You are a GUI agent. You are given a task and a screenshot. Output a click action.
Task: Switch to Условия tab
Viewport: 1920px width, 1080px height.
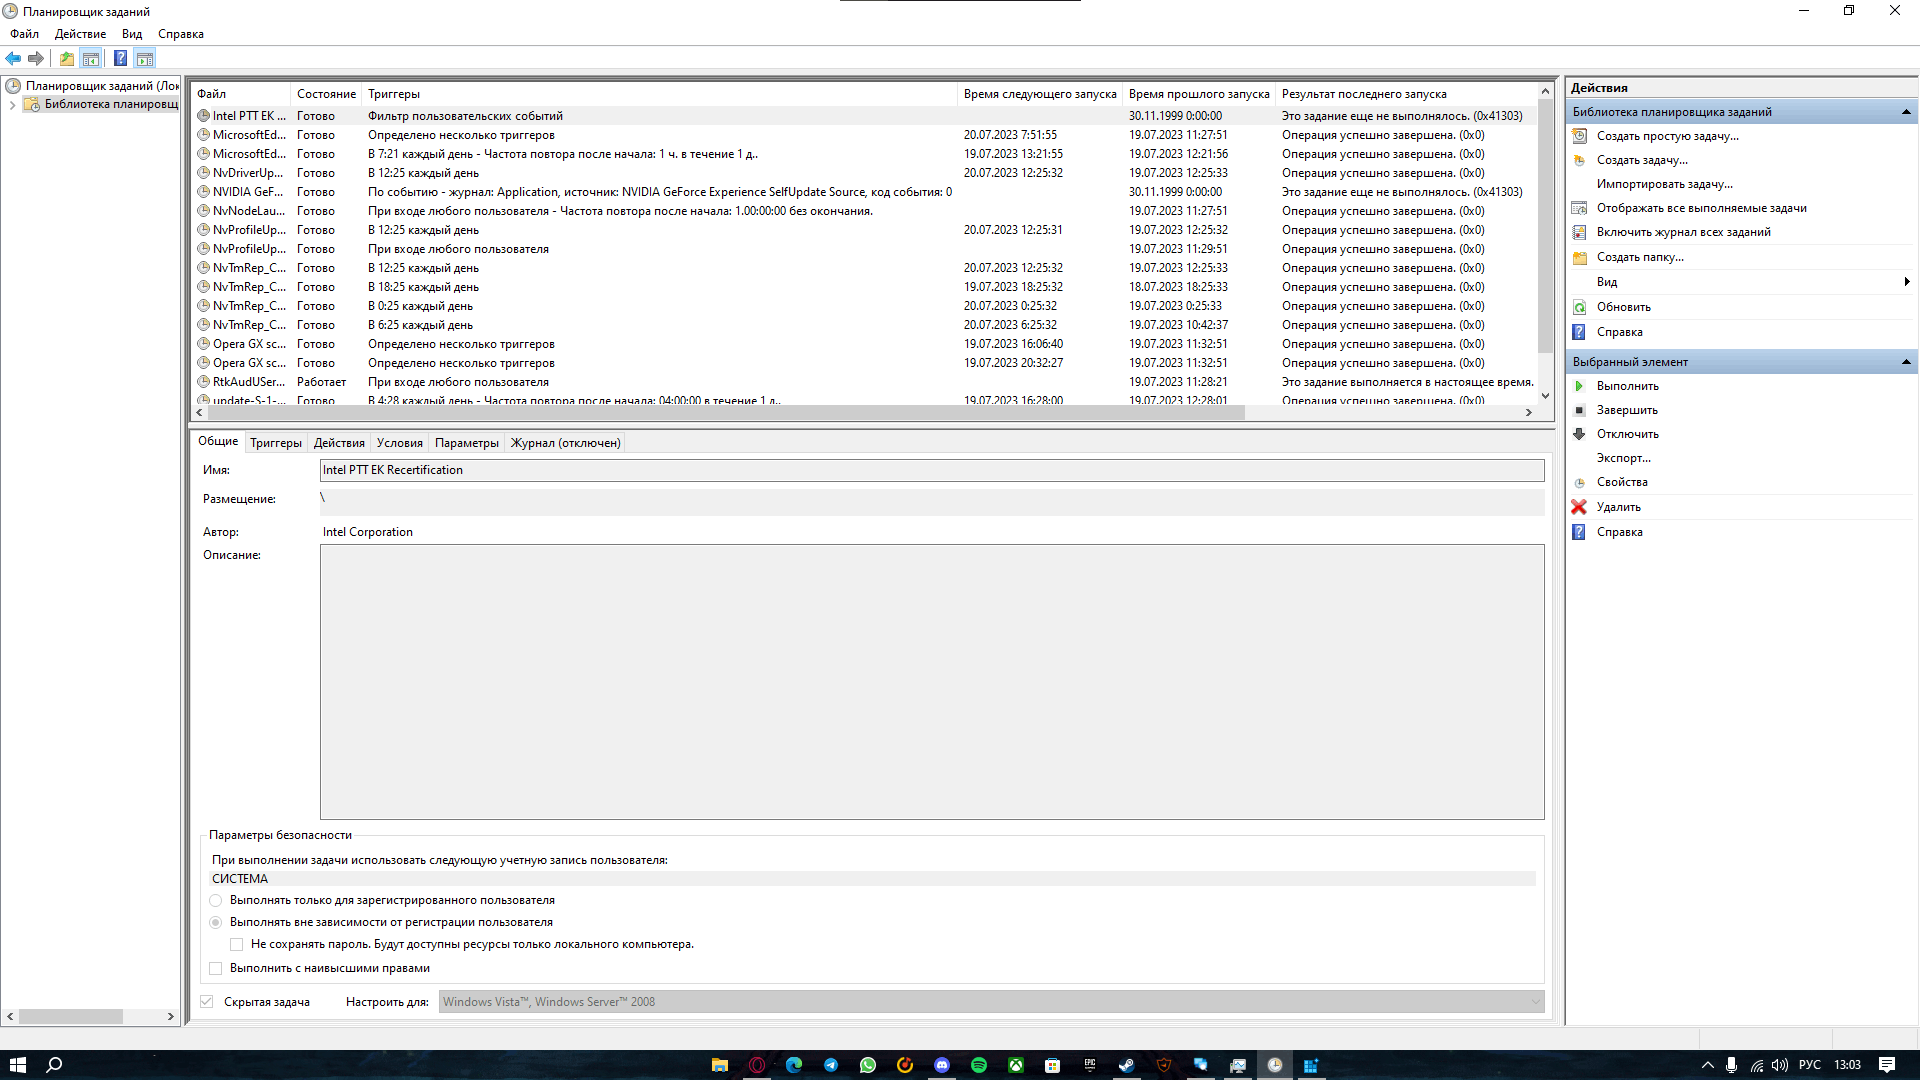pos(400,443)
